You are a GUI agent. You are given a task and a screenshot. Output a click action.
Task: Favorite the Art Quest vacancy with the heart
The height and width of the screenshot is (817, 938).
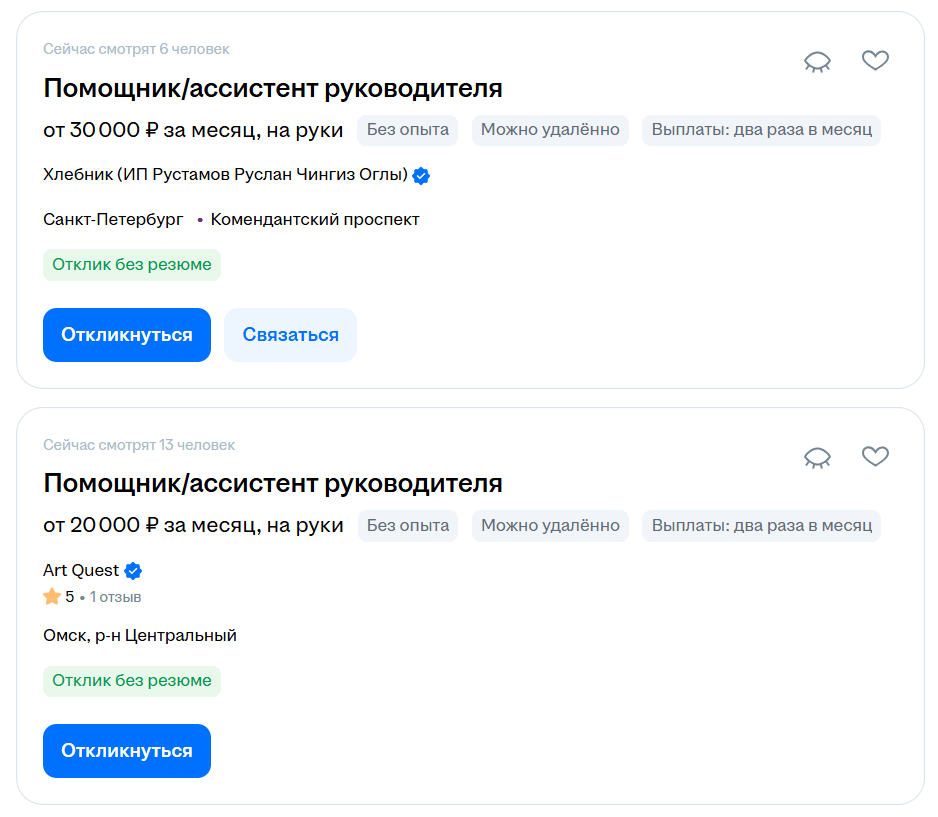(x=875, y=457)
